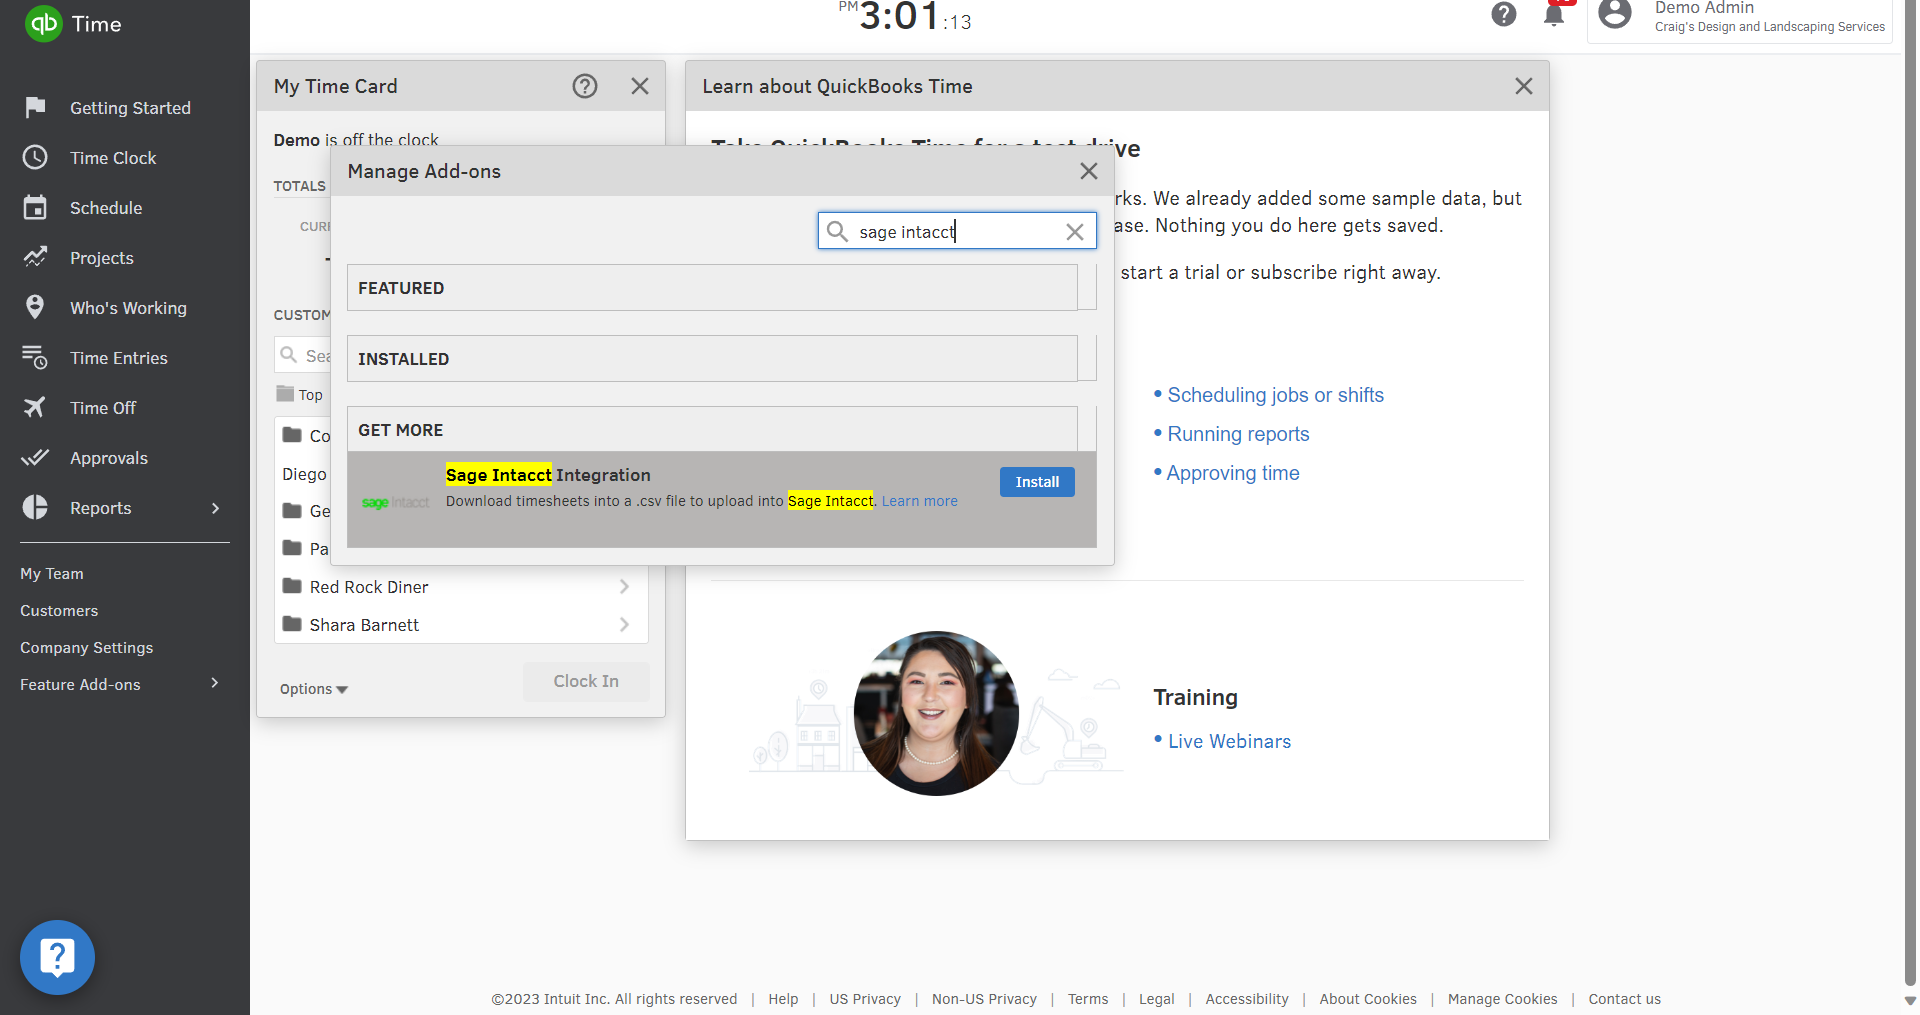The height and width of the screenshot is (1015, 1920).
Task: Open US Privacy footer link
Action: pyautogui.click(x=865, y=999)
